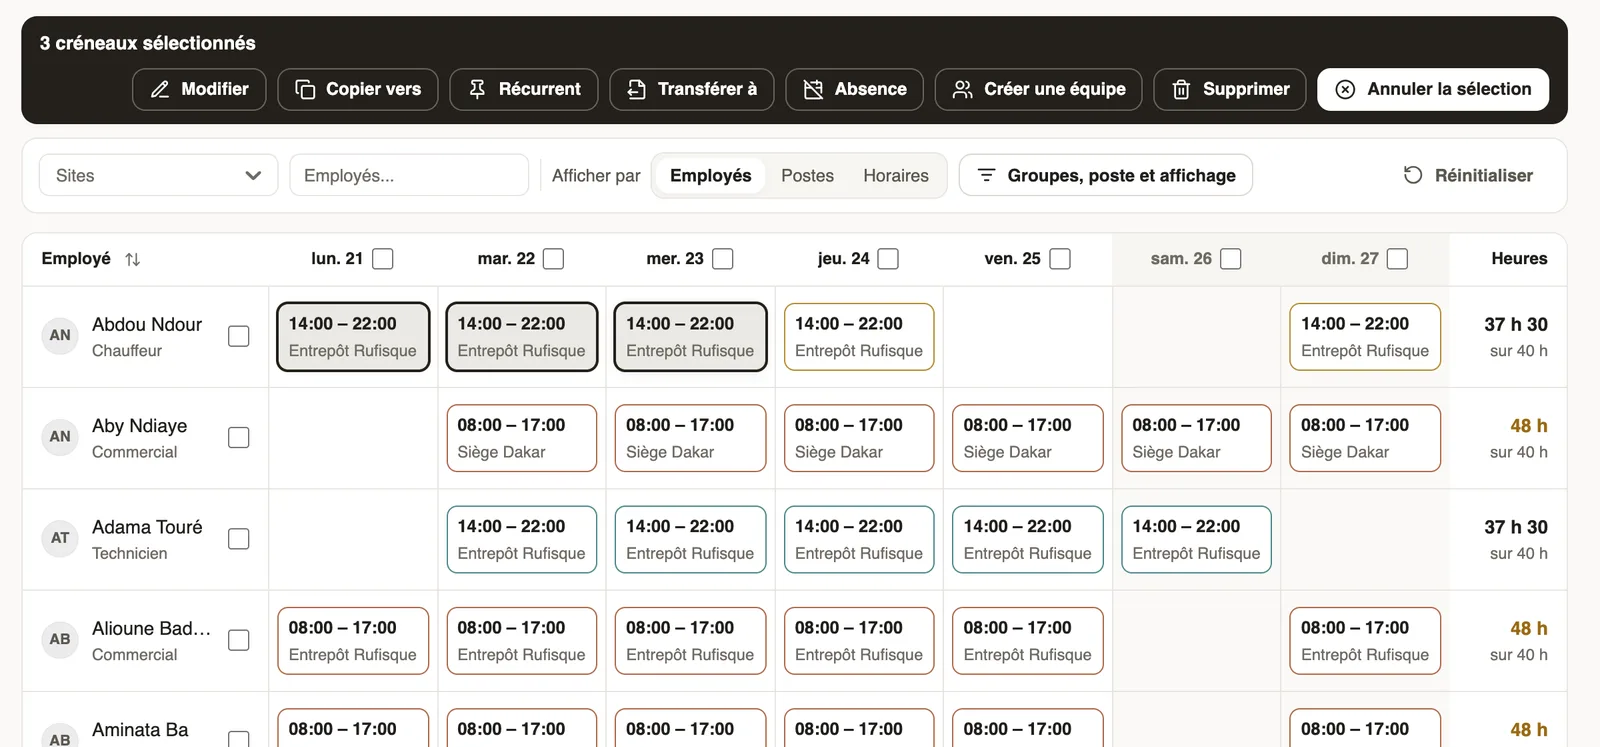Viewport: 1600px width, 747px height.
Task: Tick the mar. 22 column checkbox
Action: (x=553, y=259)
